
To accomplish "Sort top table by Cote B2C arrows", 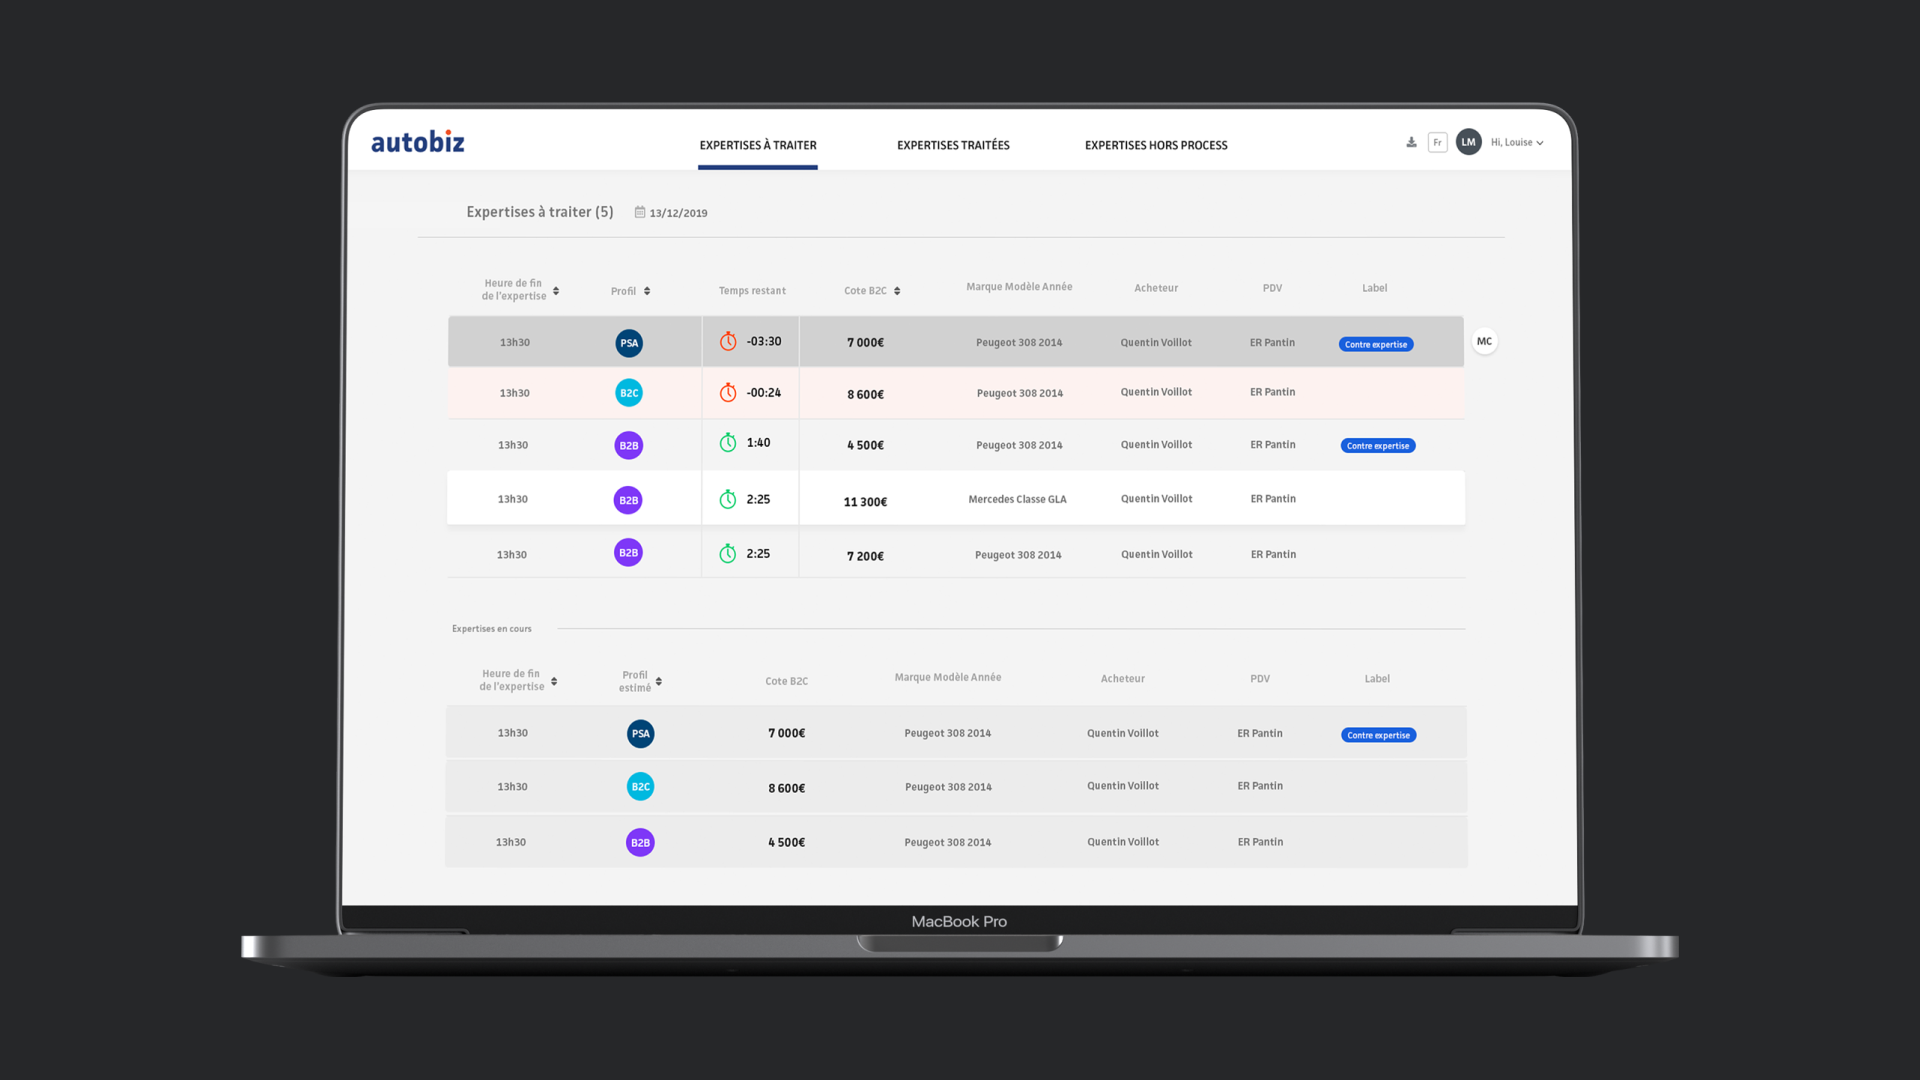I will (897, 291).
